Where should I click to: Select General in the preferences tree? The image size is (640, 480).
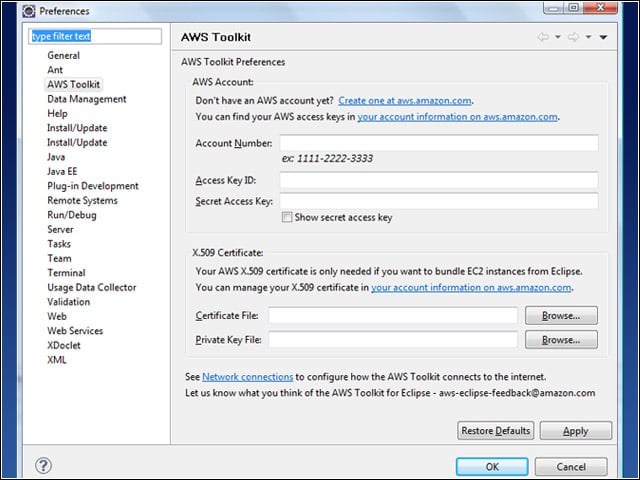[x=63, y=56]
